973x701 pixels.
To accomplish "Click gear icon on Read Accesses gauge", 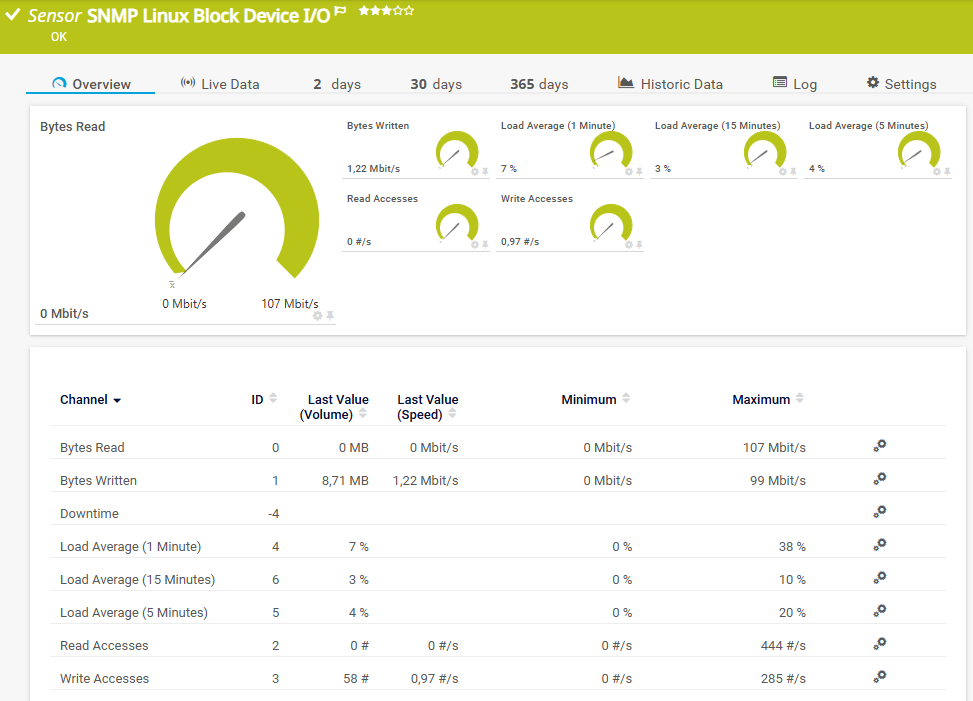I will coord(475,245).
